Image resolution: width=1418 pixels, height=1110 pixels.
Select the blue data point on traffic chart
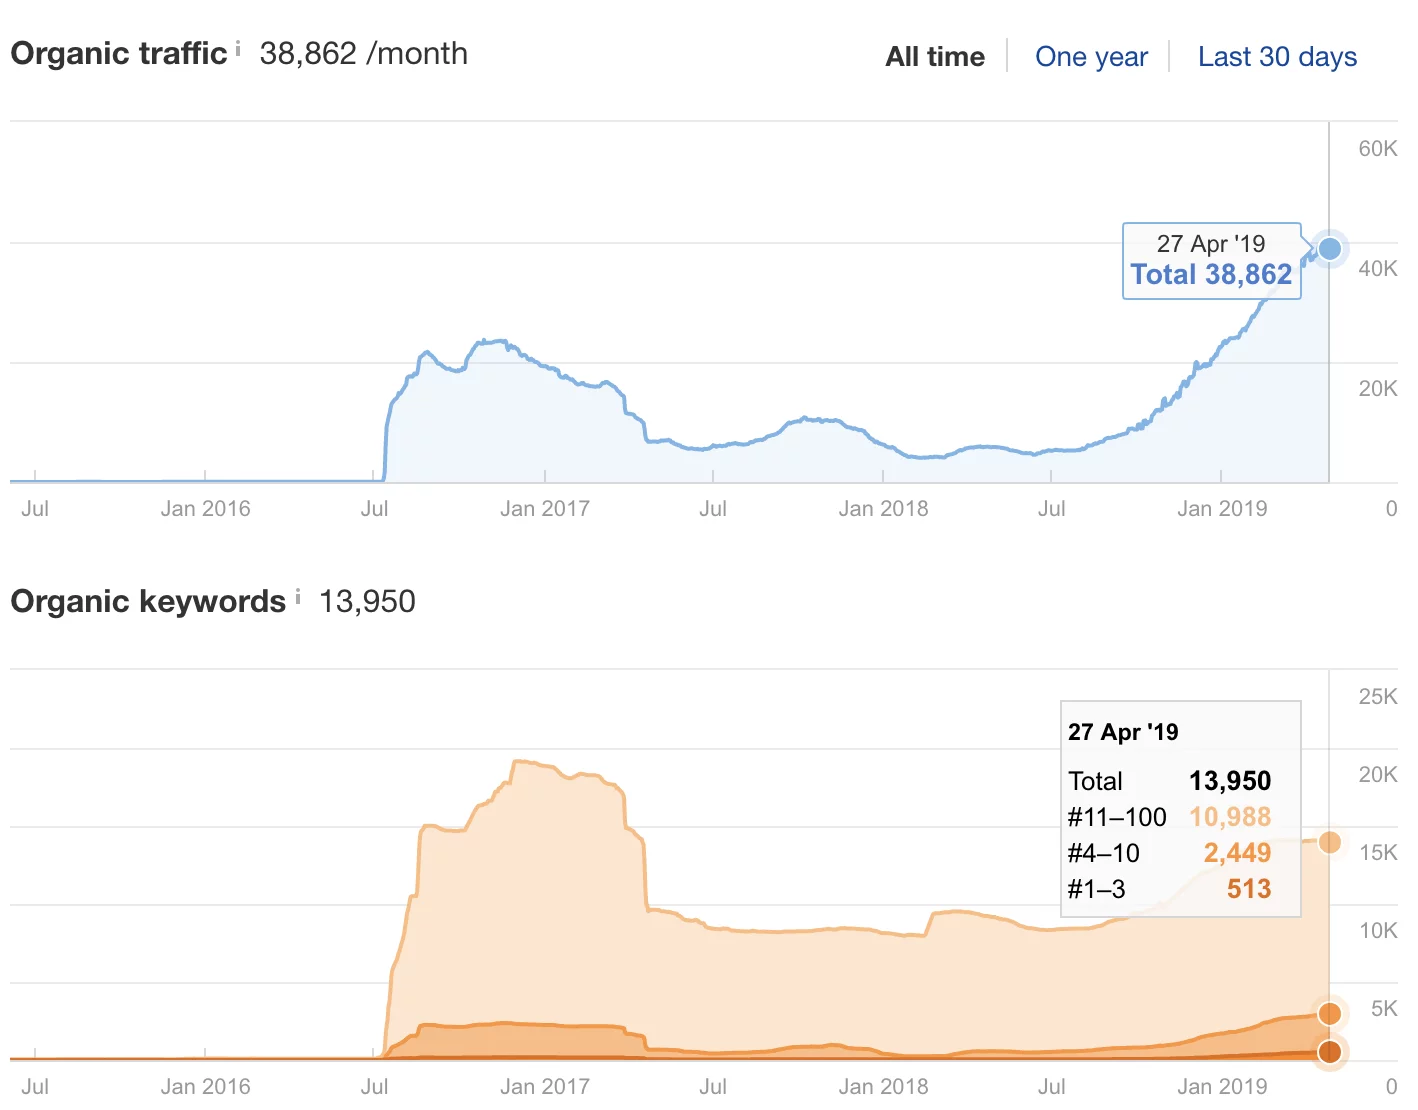pos(1329,248)
